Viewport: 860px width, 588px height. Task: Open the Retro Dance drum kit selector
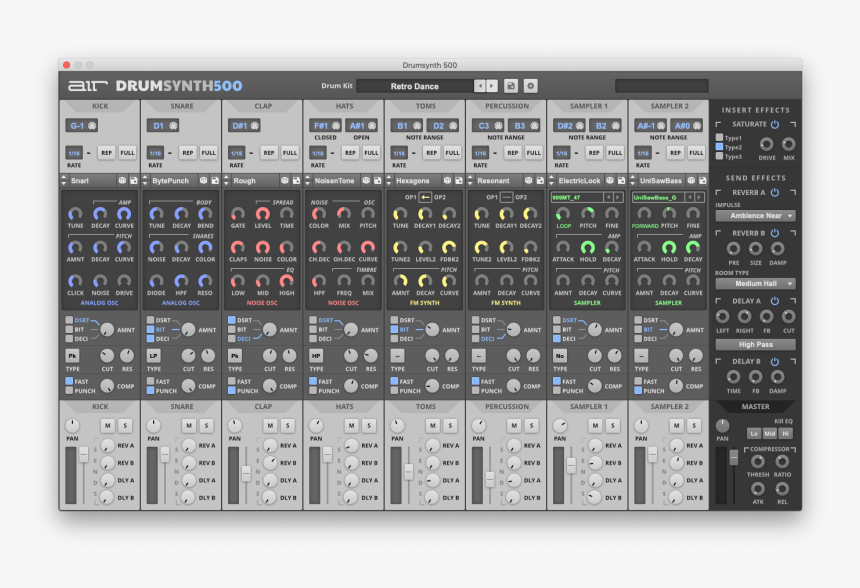click(x=415, y=86)
